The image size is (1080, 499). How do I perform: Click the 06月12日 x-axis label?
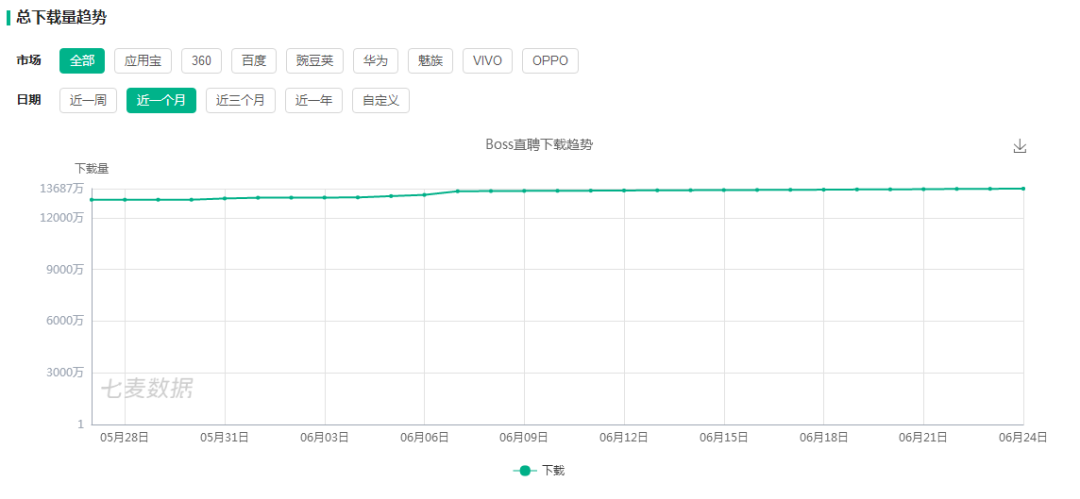[624, 437]
